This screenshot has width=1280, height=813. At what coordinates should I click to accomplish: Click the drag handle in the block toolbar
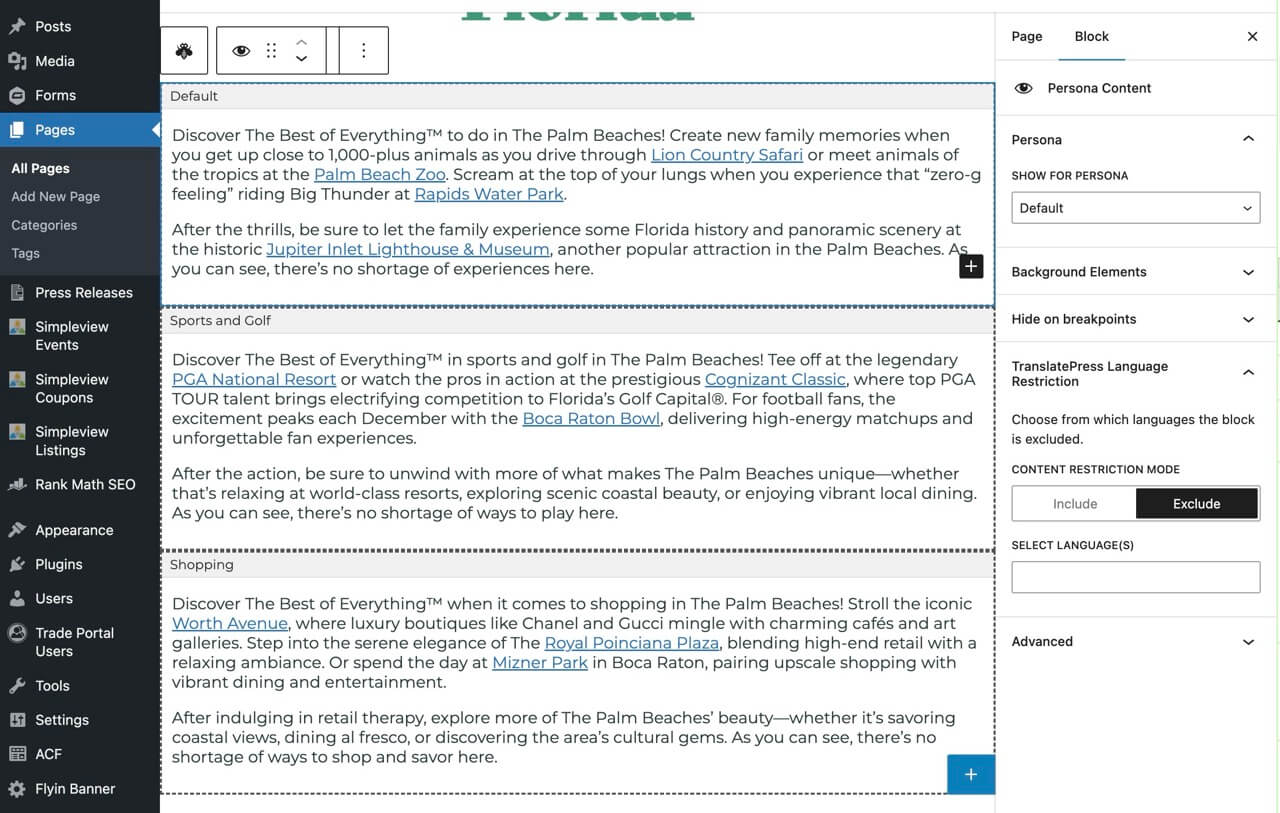pyautogui.click(x=271, y=49)
